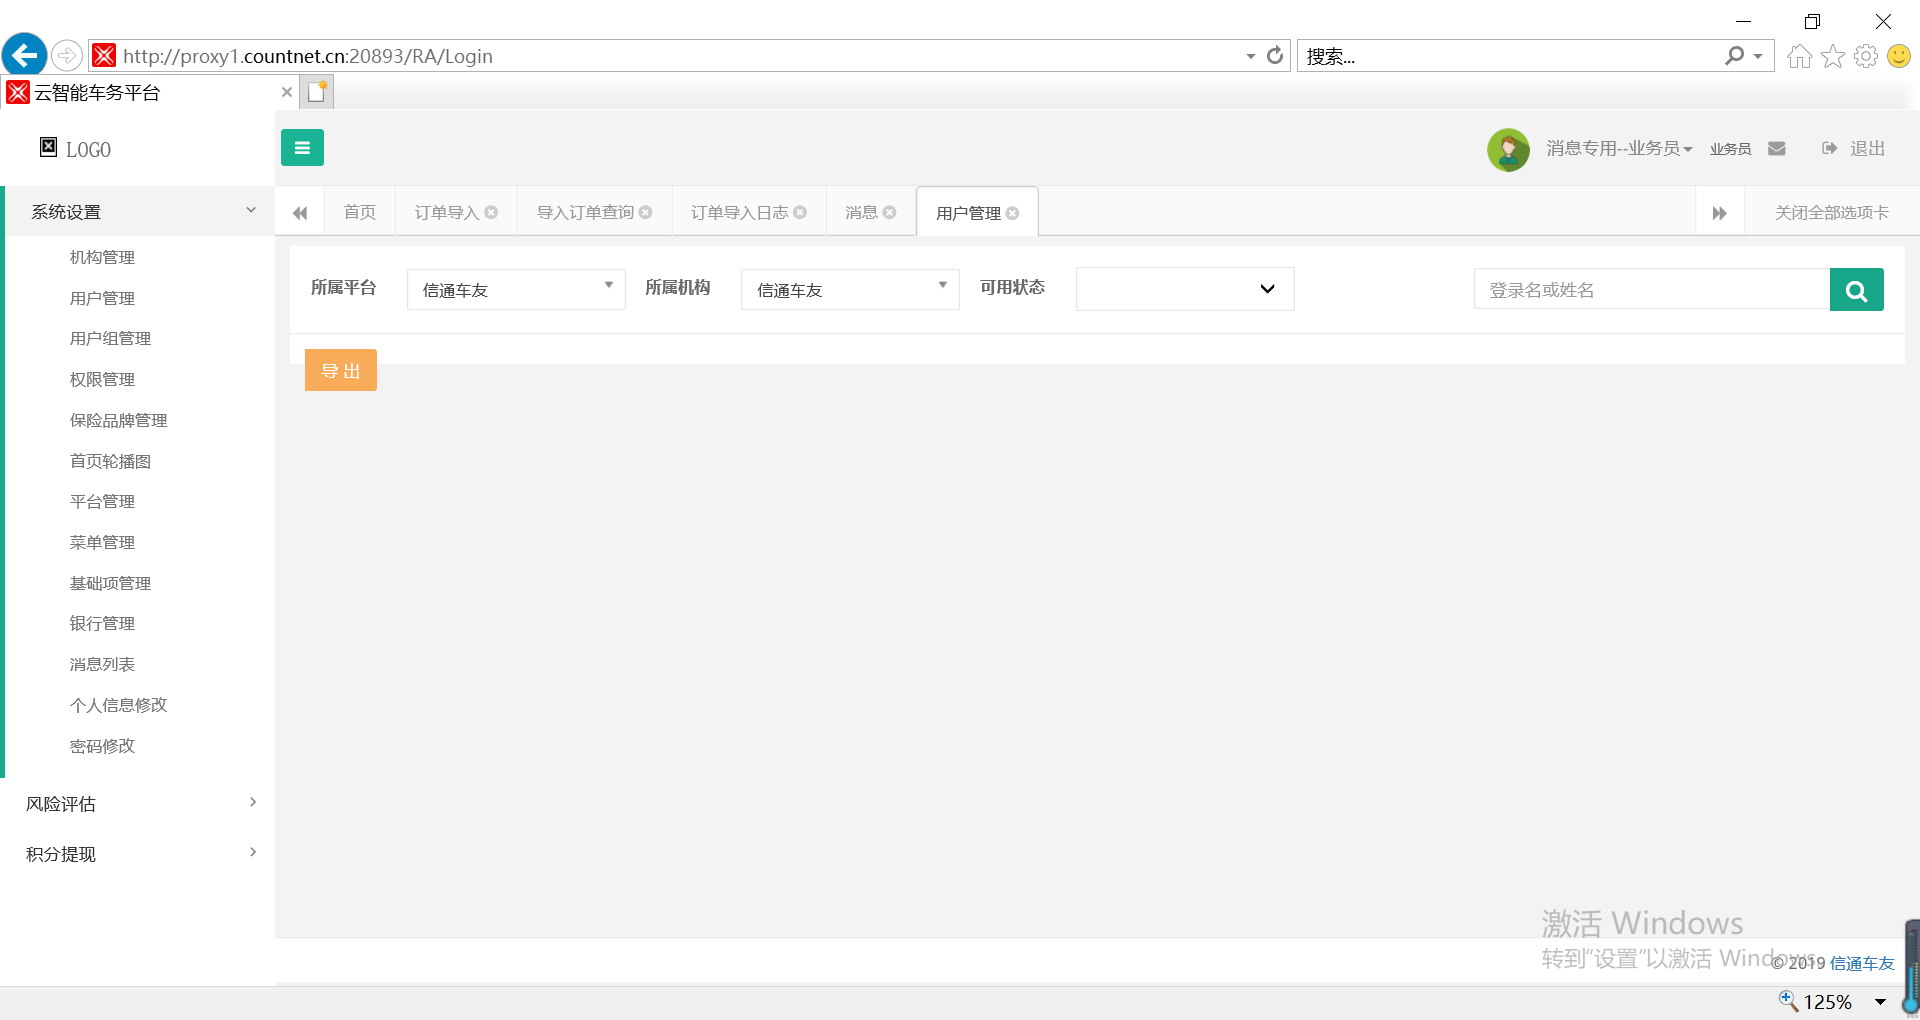The height and width of the screenshot is (1020, 1920).
Task: Open the 所属机构 dropdown
Action: [x=850, y=289]
